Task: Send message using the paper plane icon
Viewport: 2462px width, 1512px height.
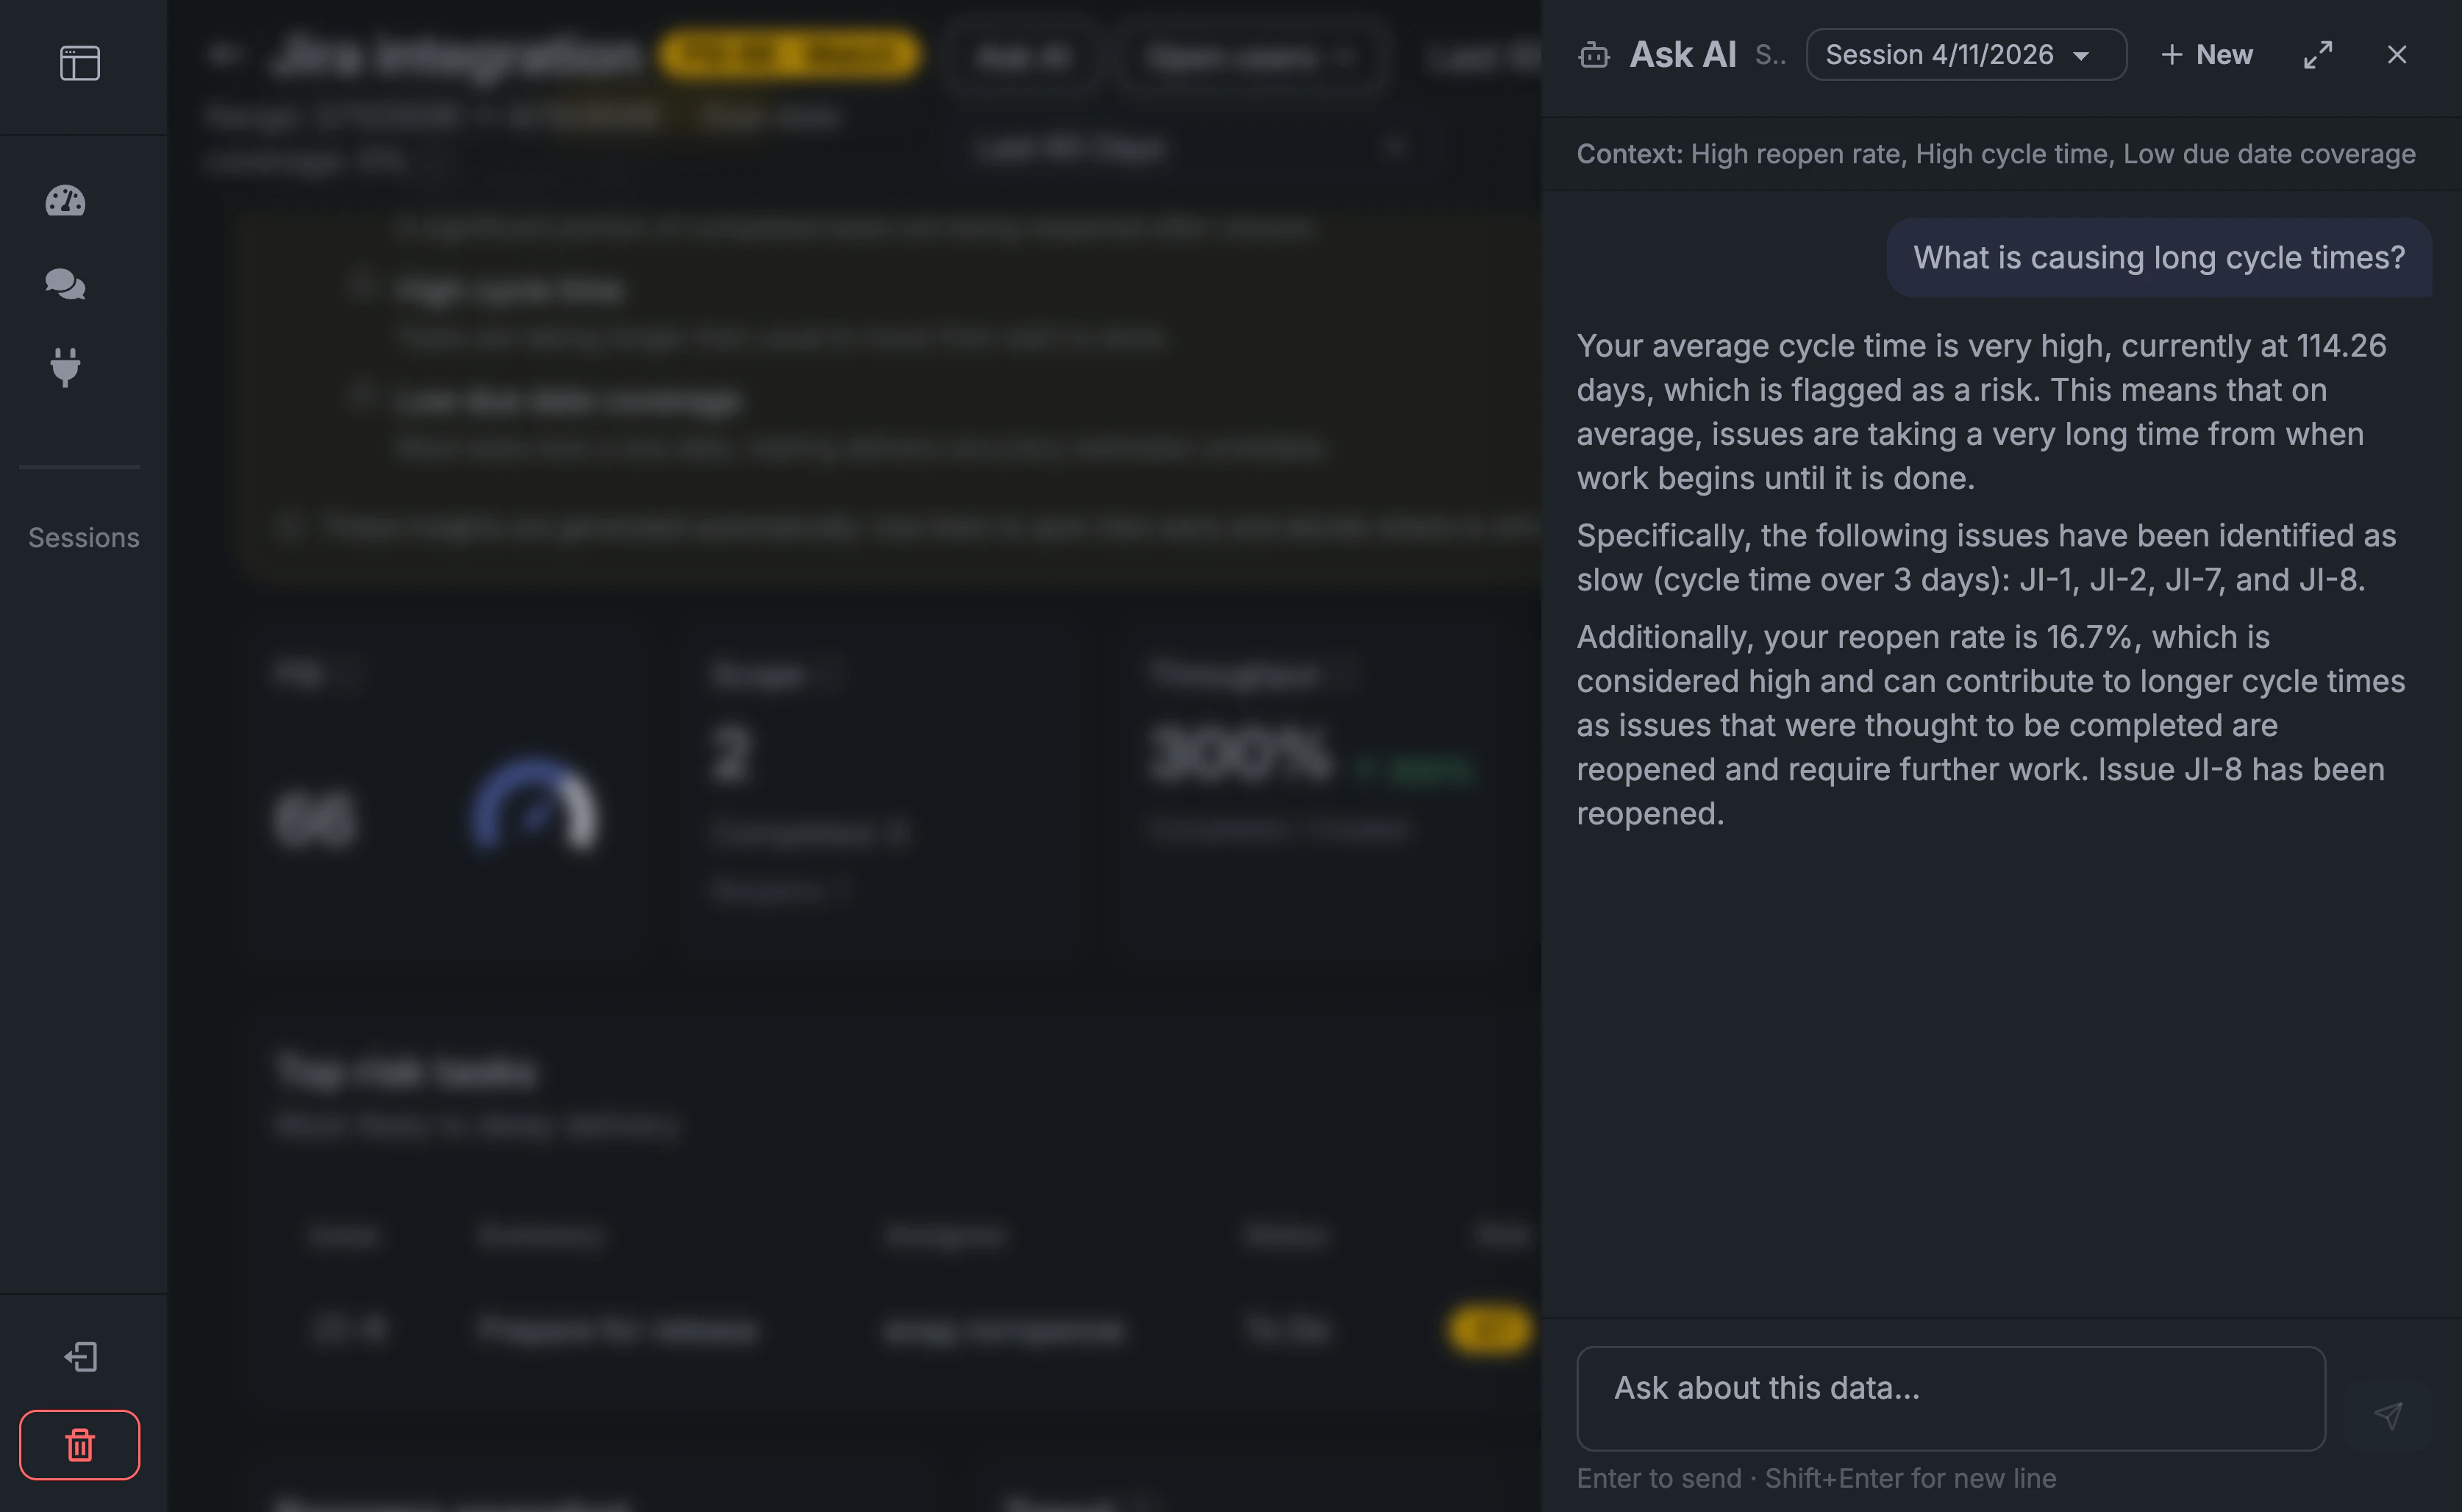Action: [2388, 1416]
